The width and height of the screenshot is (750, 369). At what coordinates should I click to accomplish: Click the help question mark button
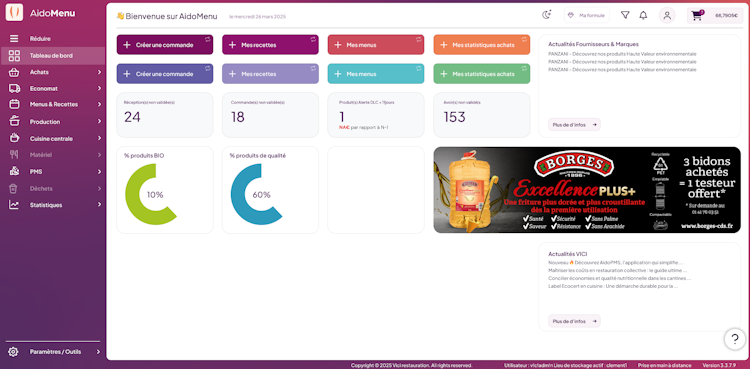(735, 339)
